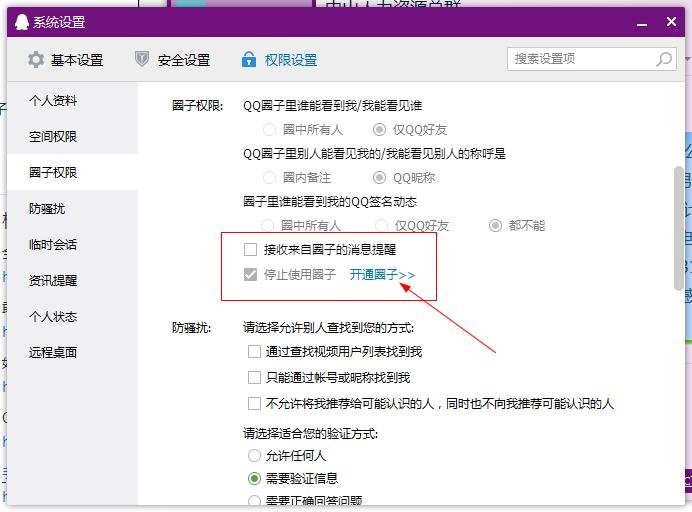Select the 需要正确回答问题 radio option
Viewport: 692px width, 512px height.
click(254, 501)
